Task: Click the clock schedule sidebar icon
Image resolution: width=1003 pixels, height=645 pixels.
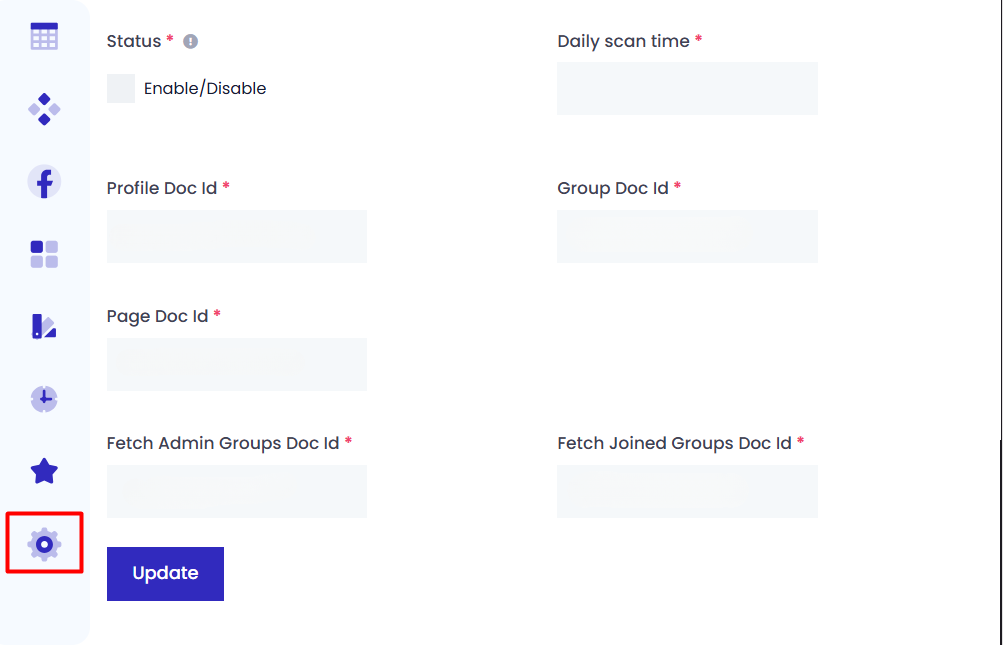Action: 44,399
